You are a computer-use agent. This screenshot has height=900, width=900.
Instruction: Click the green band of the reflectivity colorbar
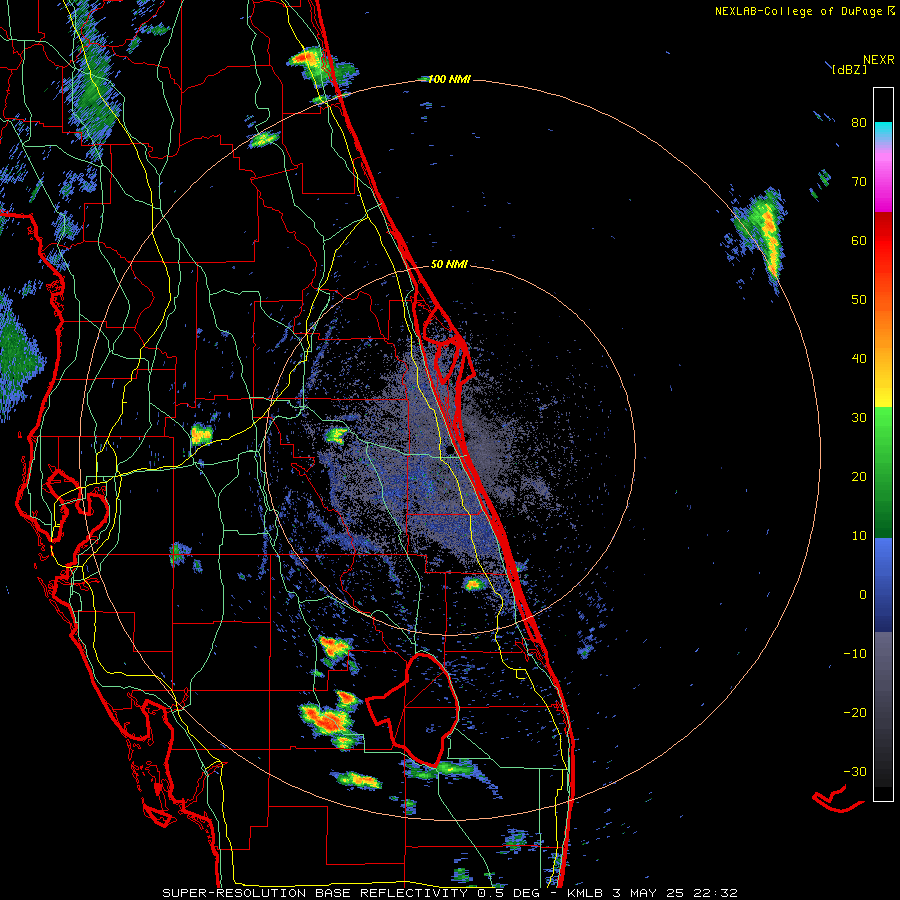coord(883,472)
